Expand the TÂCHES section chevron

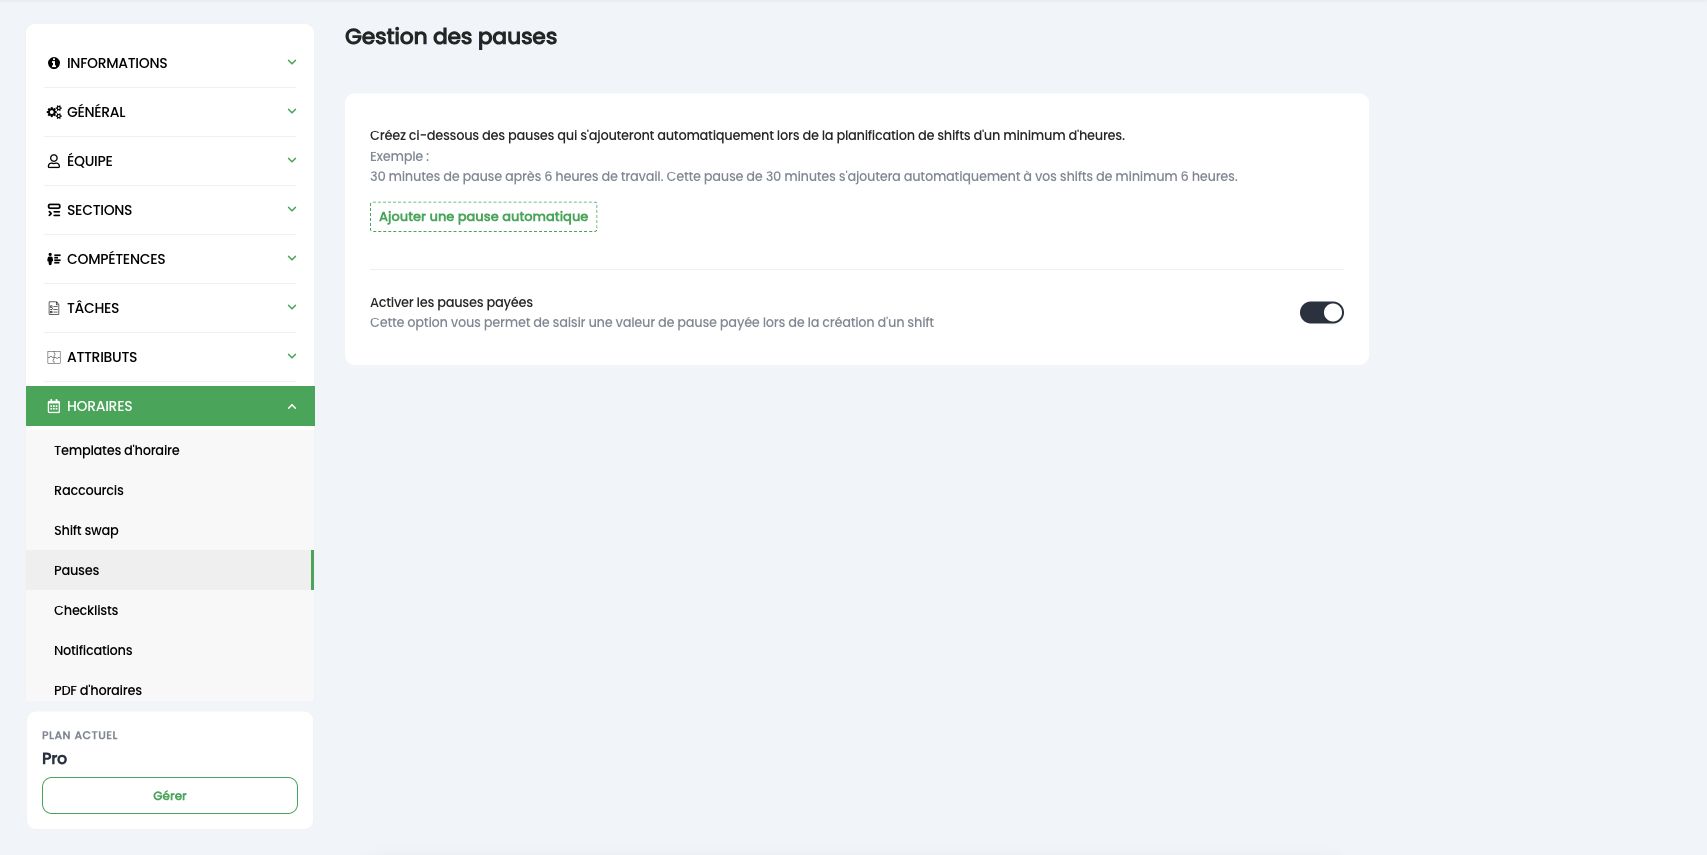[x=292, y=307]
